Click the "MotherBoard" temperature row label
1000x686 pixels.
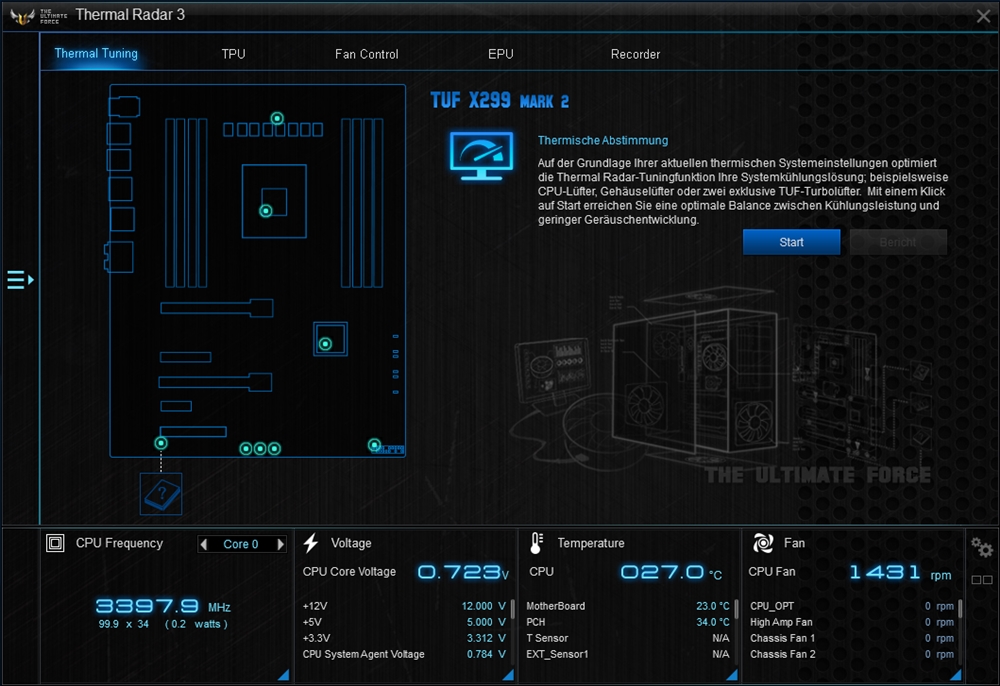[x=555, y=606]
